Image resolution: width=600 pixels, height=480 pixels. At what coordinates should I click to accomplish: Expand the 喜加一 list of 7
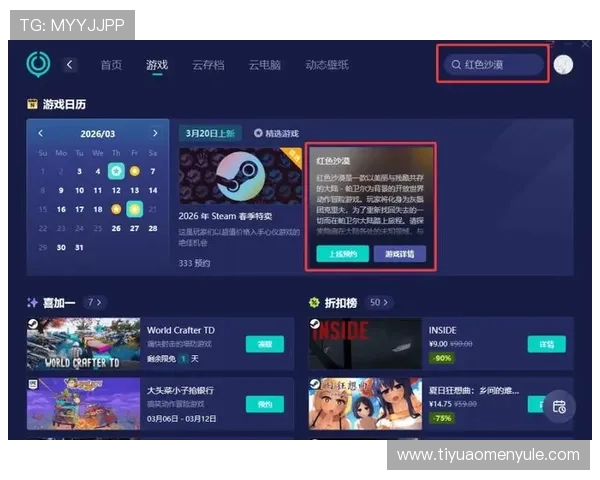(95, 301)
